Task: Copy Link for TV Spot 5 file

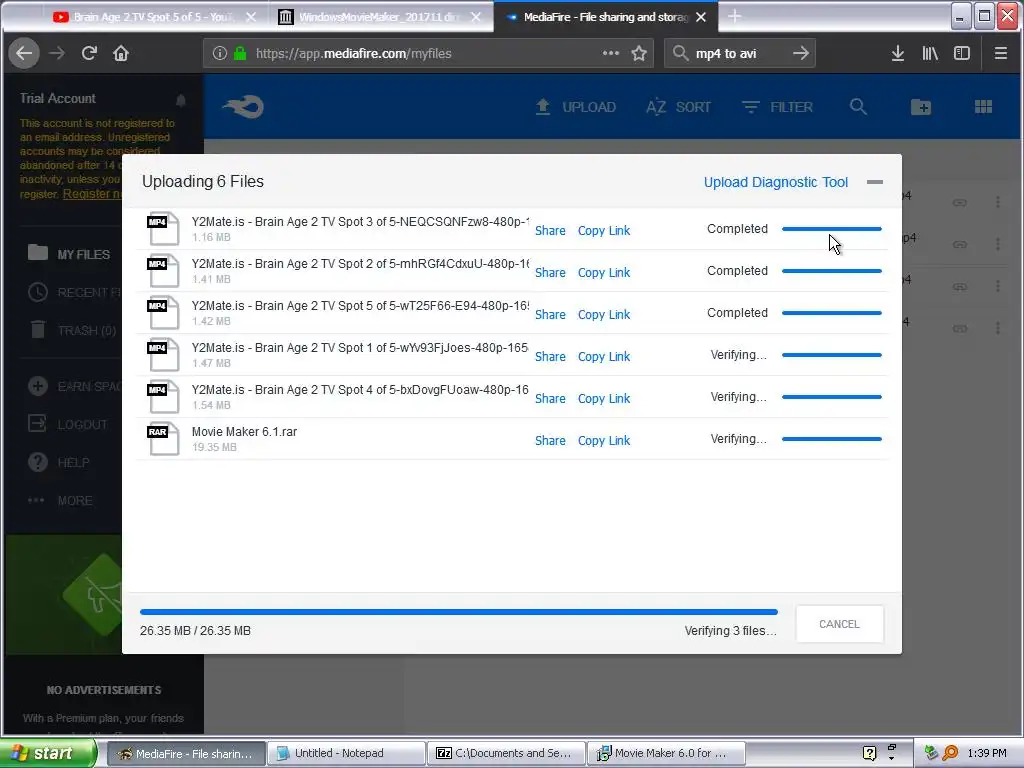Action: pos(603,314)
